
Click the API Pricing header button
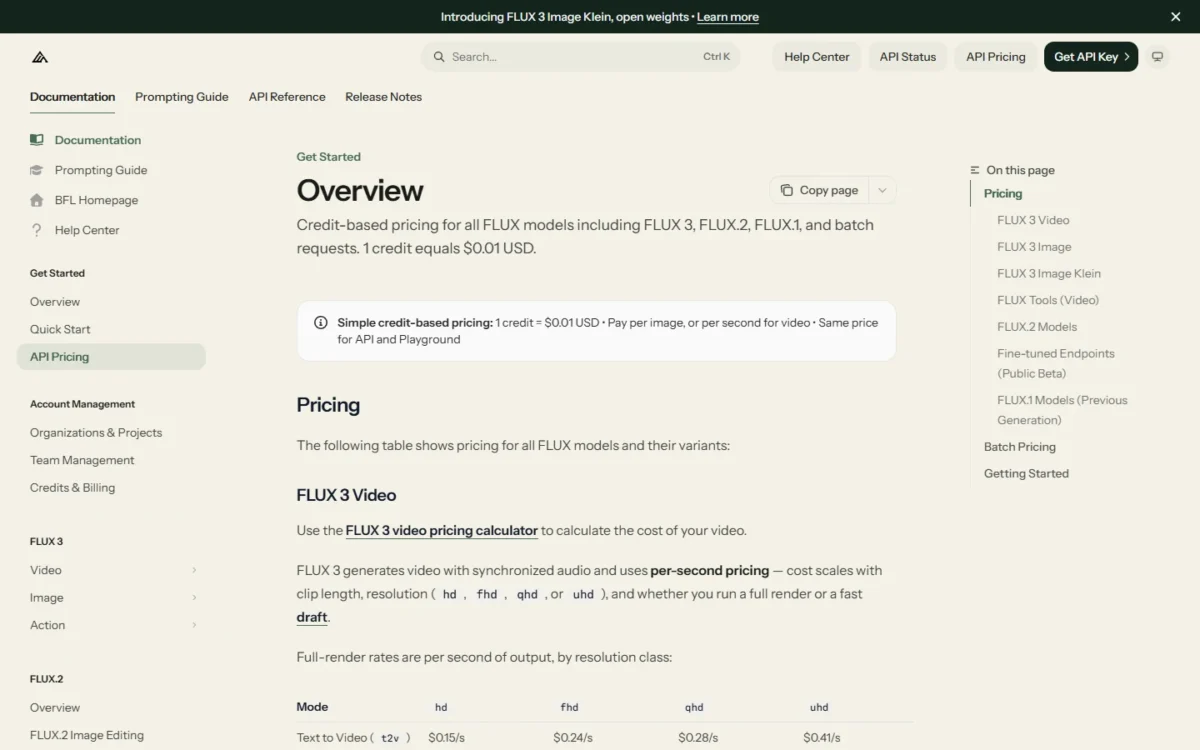(996, 57)
